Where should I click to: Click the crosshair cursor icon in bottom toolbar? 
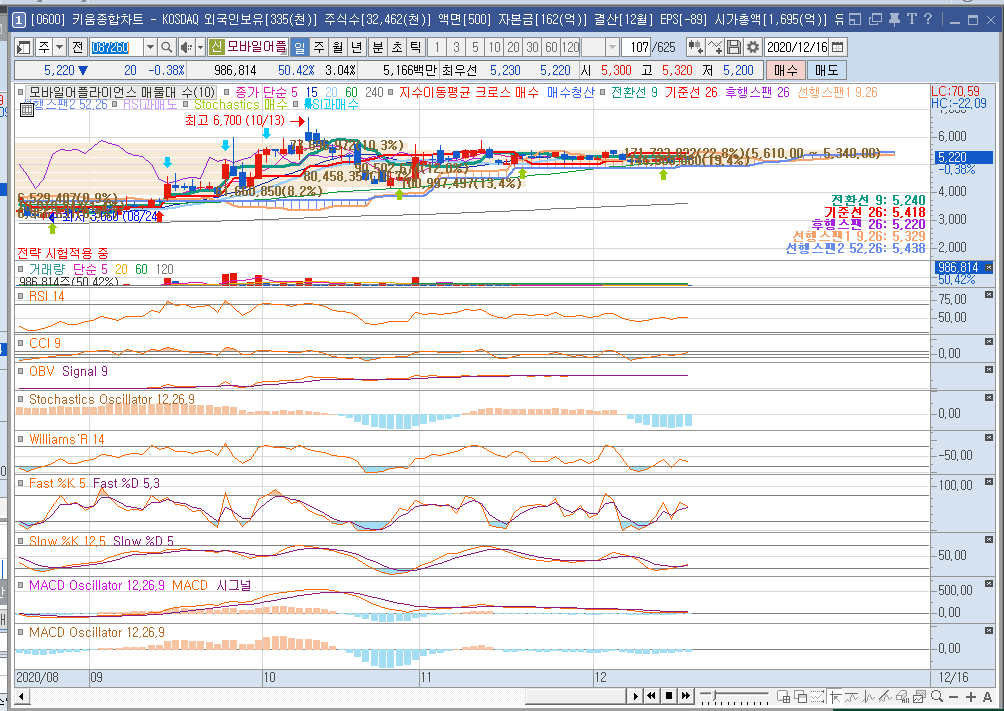coord(834,696)
